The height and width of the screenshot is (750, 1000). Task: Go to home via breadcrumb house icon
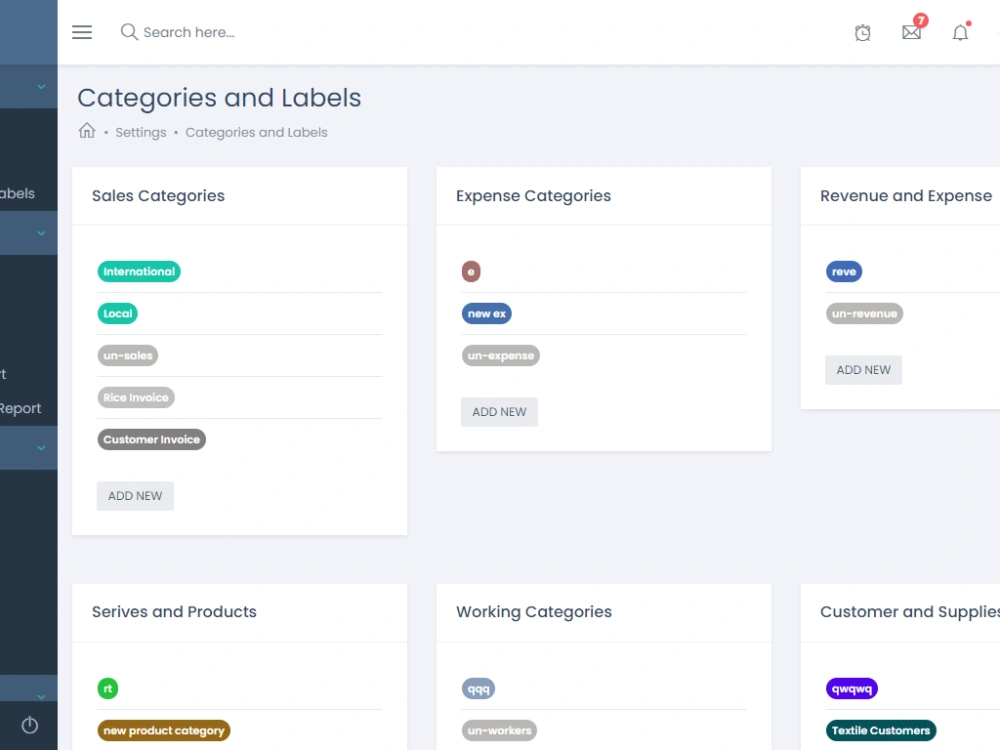[87, 131]
